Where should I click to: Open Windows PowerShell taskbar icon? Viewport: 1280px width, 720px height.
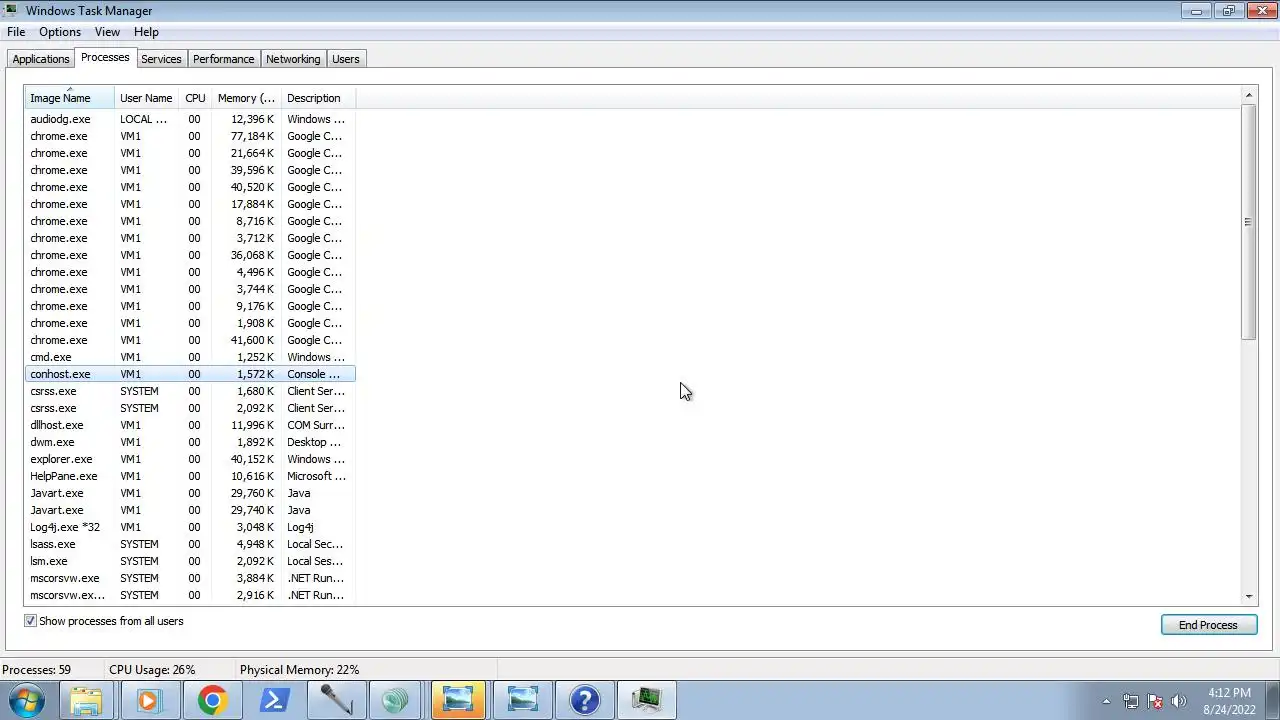pos(273,700)
